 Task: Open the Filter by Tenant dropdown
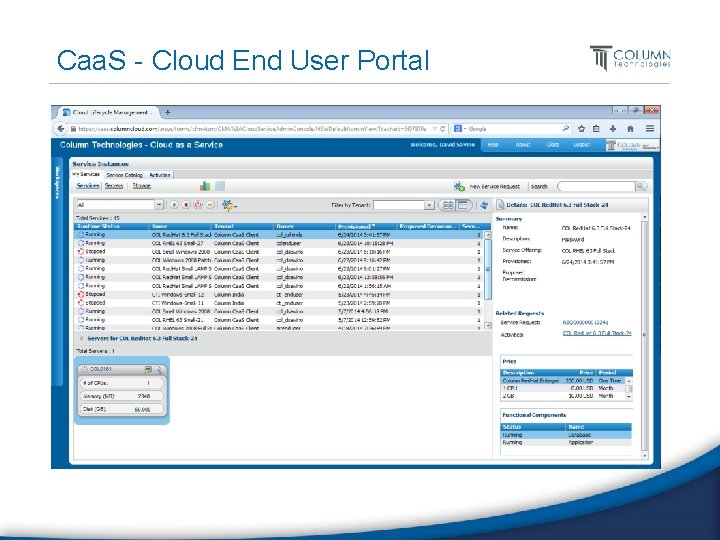[429, 205]
